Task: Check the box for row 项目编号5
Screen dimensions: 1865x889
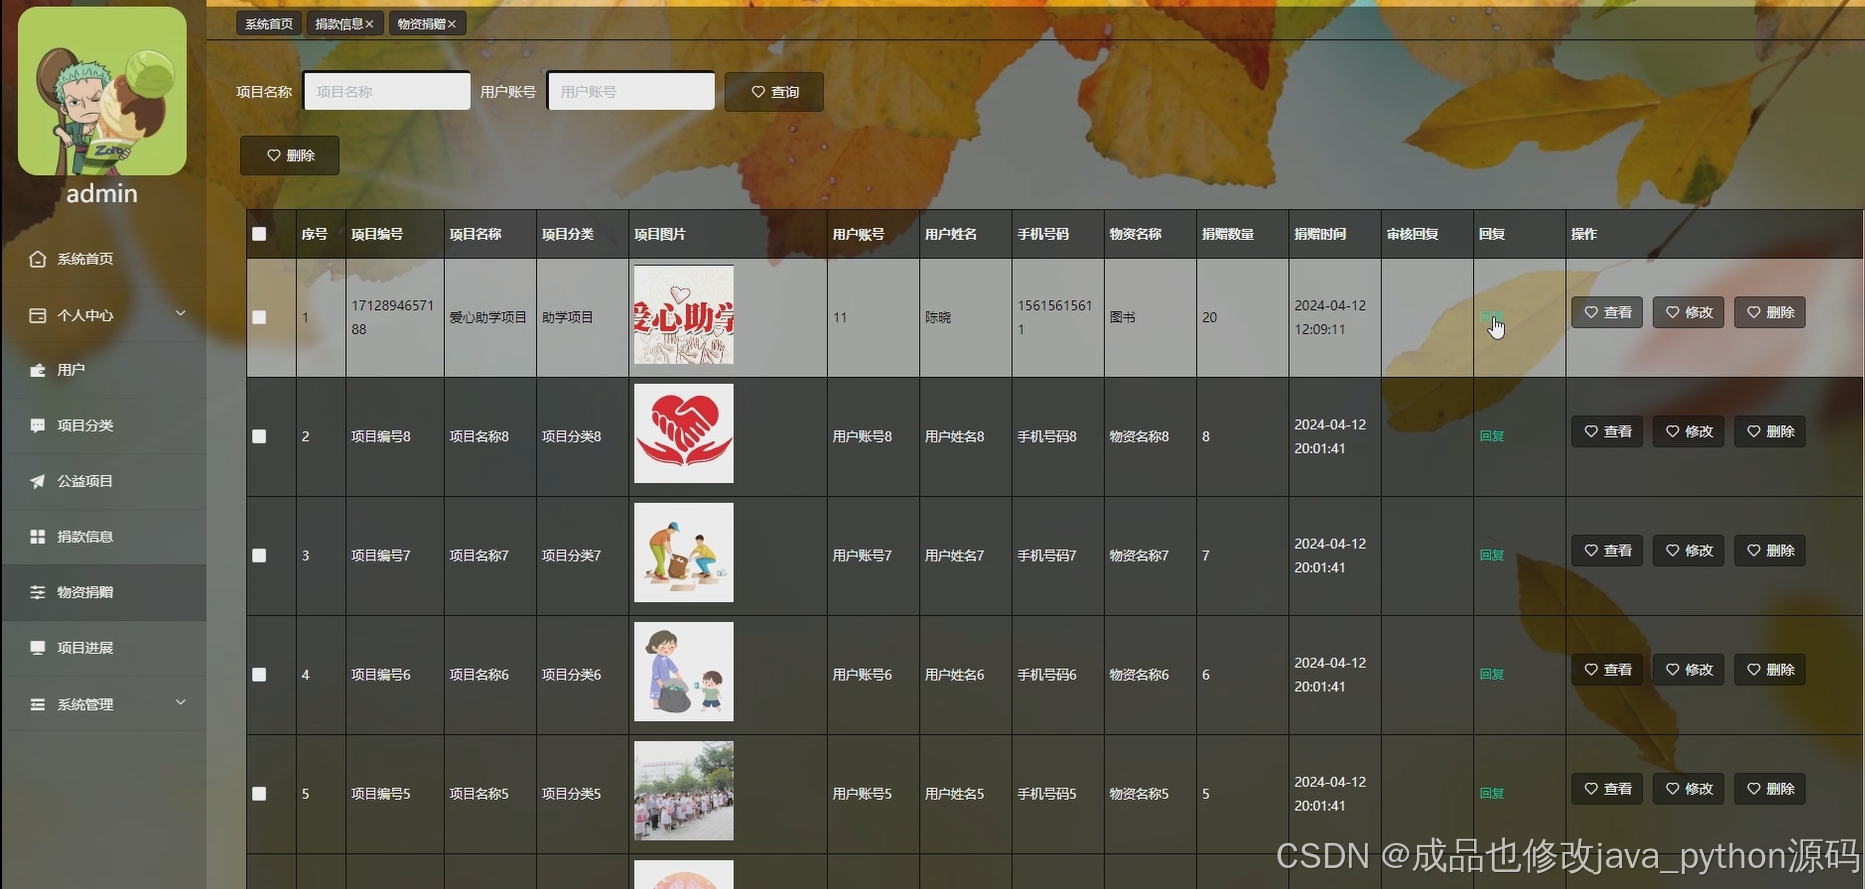Action: 259,793
